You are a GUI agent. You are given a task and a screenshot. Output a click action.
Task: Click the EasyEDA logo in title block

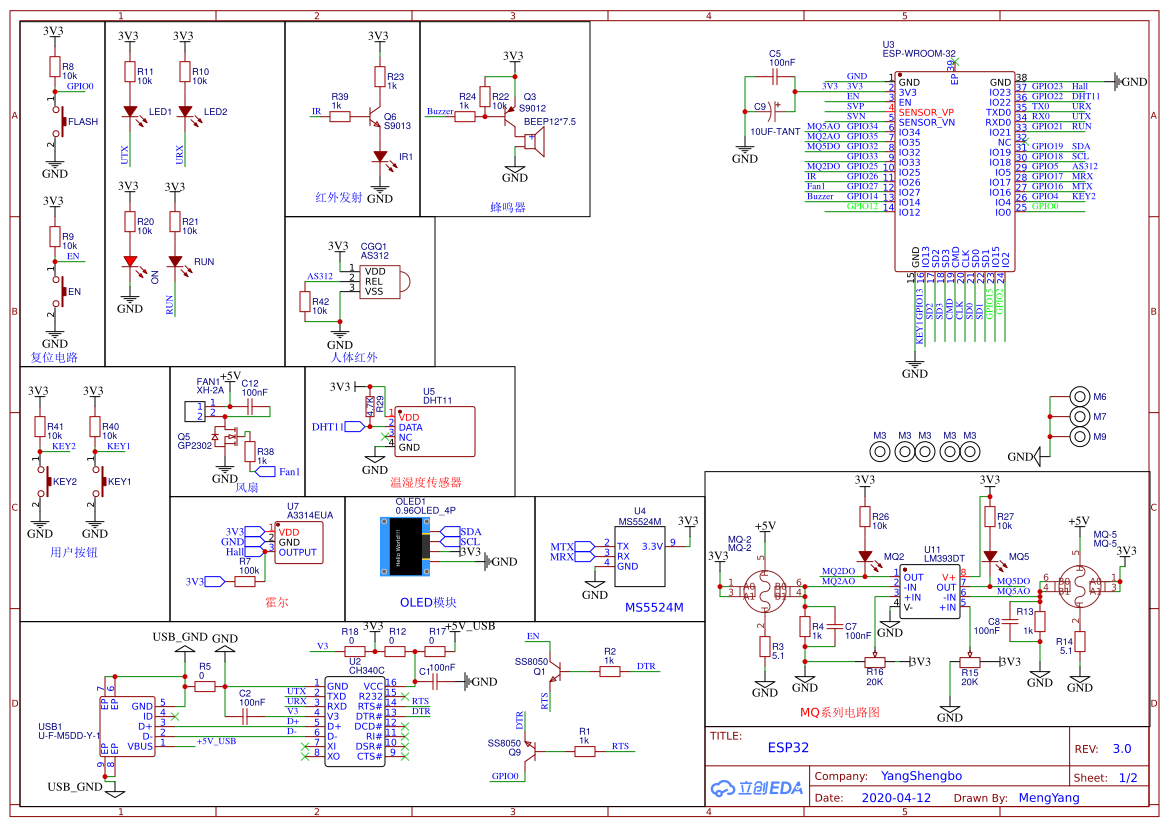tap(756, 788)
